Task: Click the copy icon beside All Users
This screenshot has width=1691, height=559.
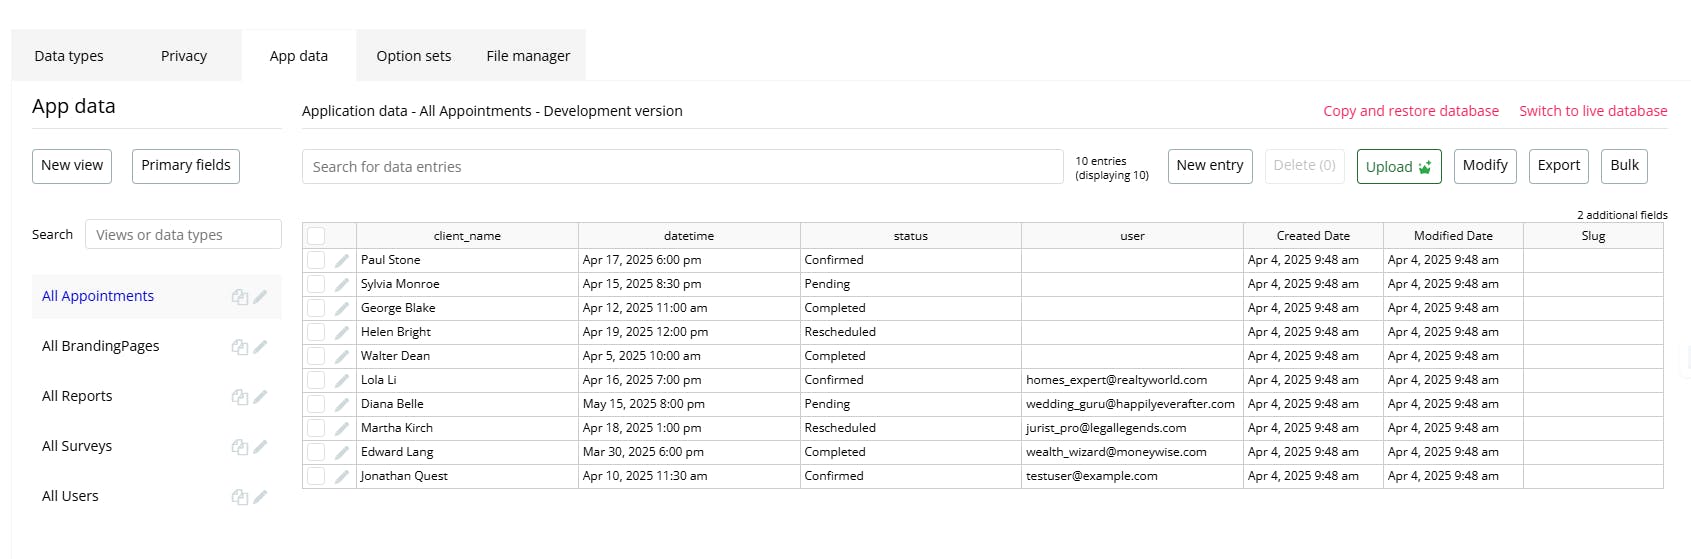Action: (x=239, y=497)
